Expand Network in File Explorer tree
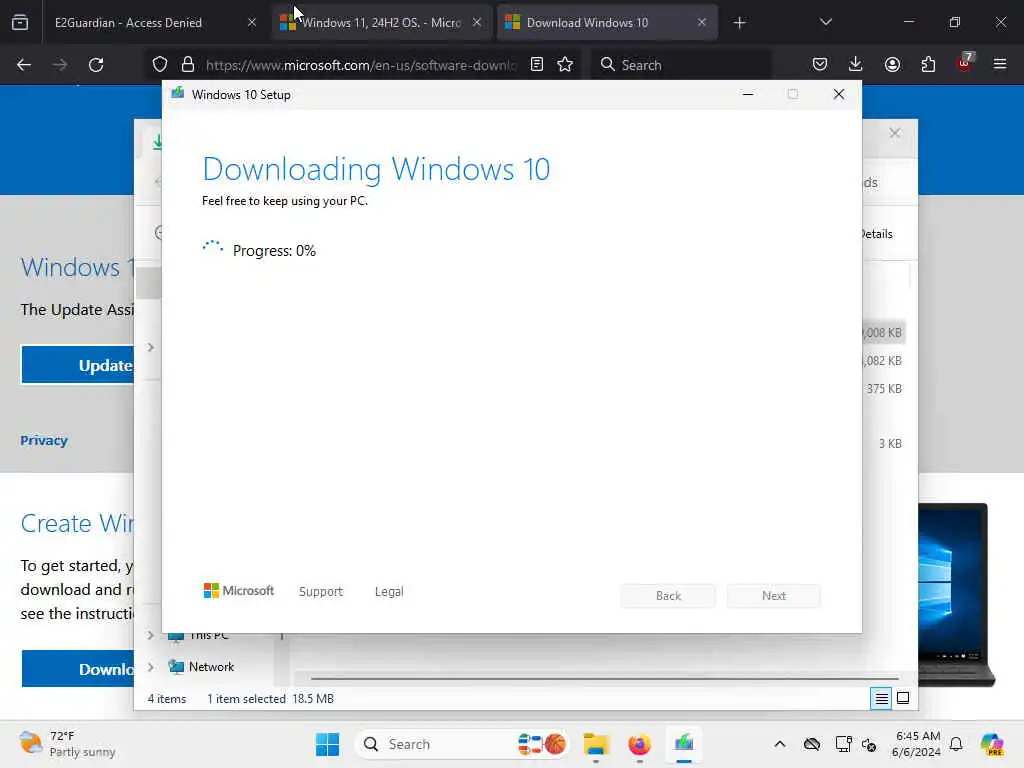1024x768 pixels. click(x=151, y=667)
